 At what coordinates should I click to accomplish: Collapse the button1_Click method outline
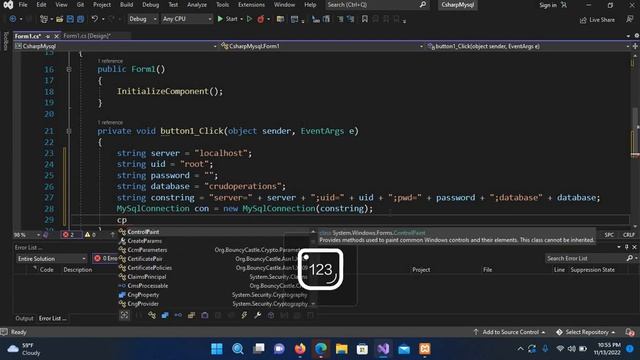coord(69,131)
